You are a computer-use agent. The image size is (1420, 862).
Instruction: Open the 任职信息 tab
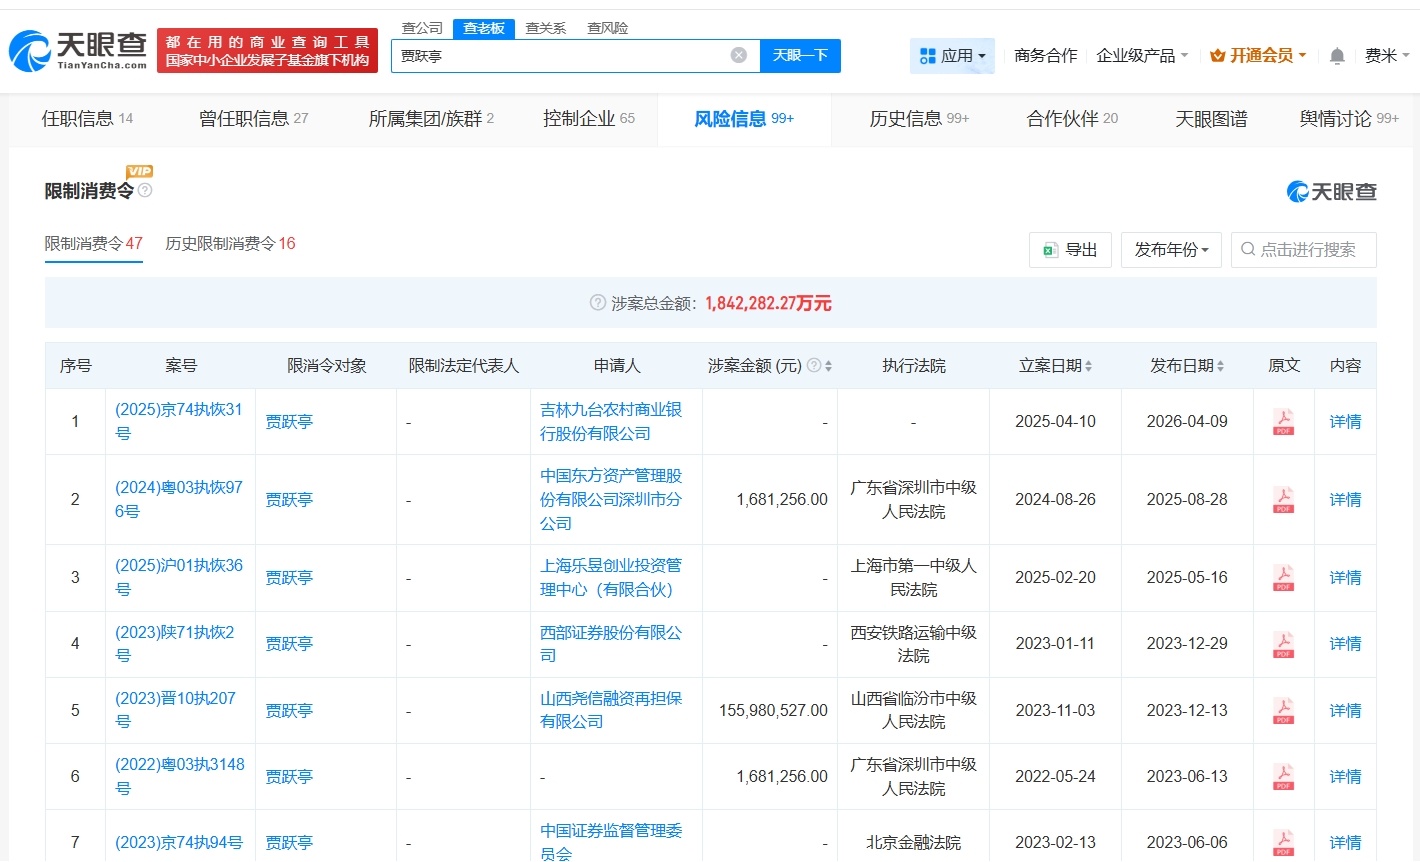click(87, 119)
